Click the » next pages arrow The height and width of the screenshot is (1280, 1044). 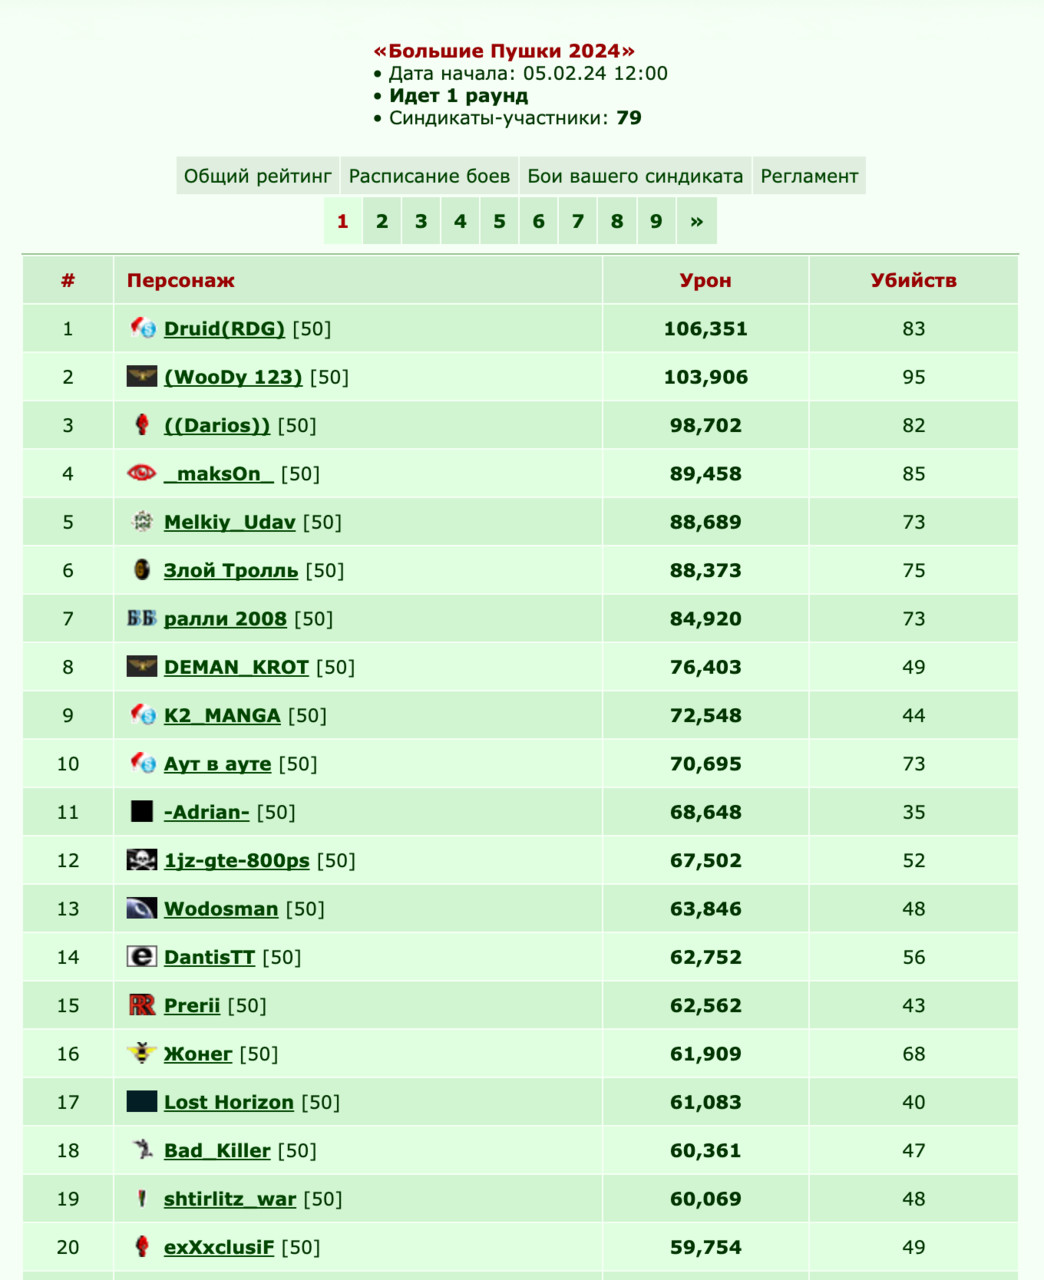tap(697, 221)
